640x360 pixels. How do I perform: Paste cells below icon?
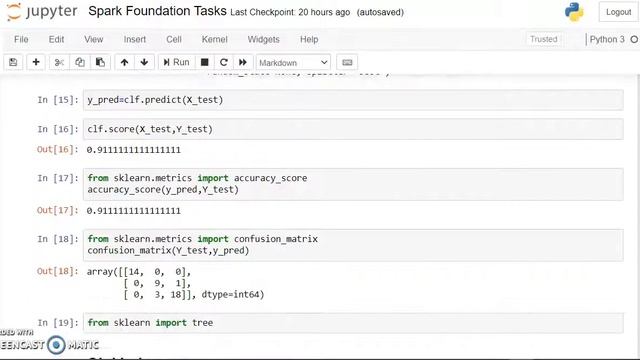click(100, 62)
